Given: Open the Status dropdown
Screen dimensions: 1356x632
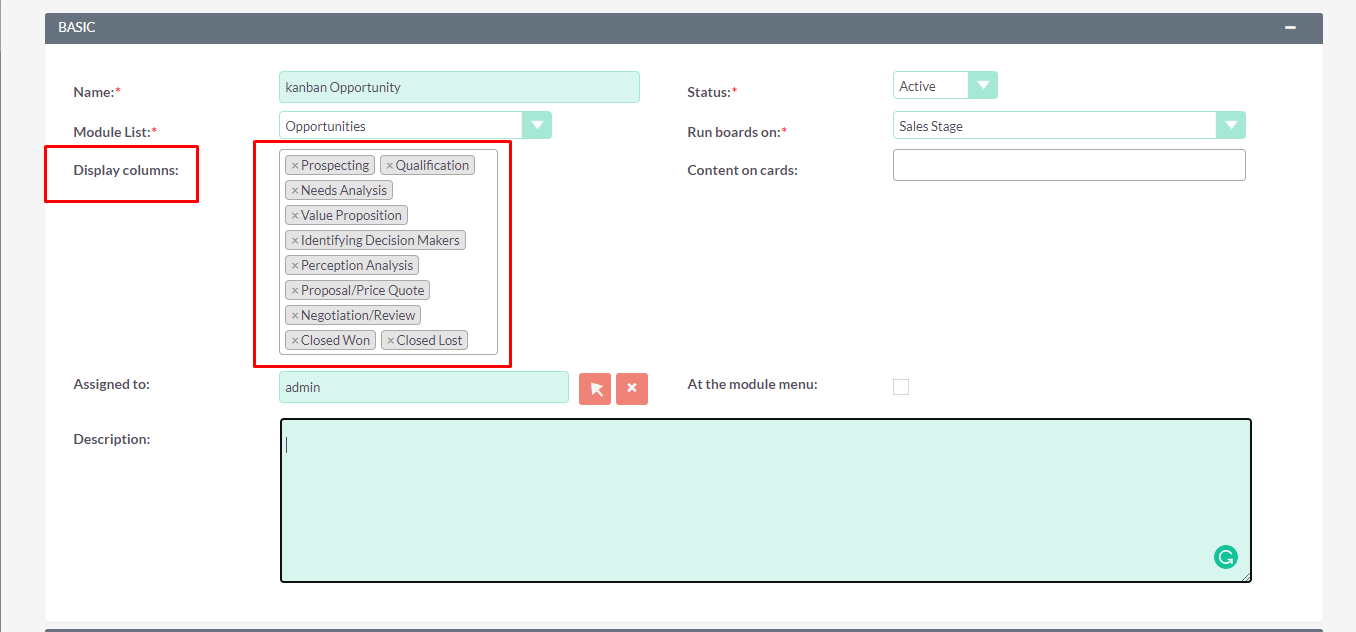Looking at the screenshot, I should [x=983, y=85].
